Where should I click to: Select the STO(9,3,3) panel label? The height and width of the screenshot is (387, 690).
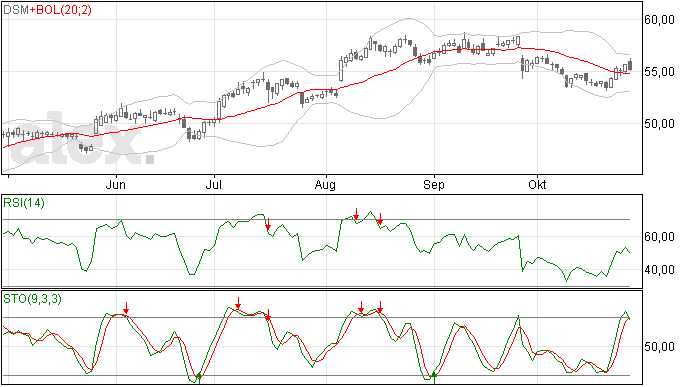coord(32,299)
